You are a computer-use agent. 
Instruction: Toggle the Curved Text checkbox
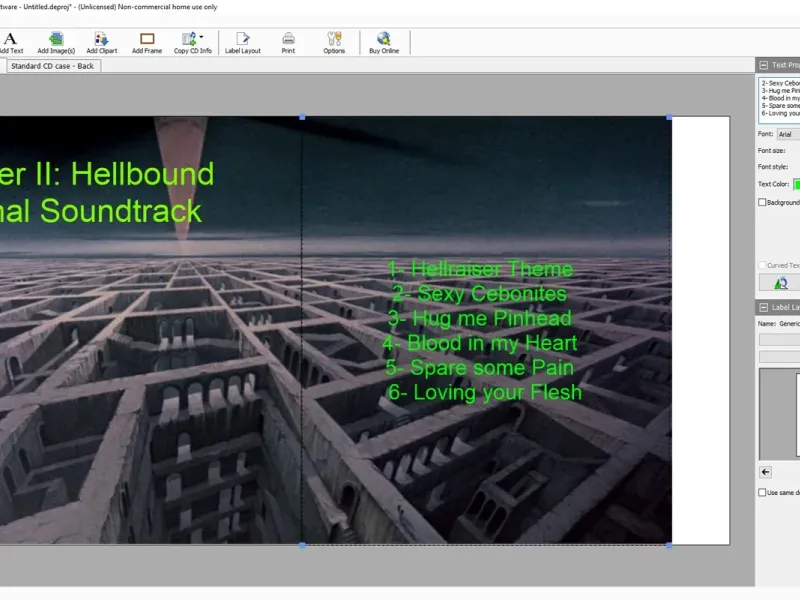coord(762,265)
